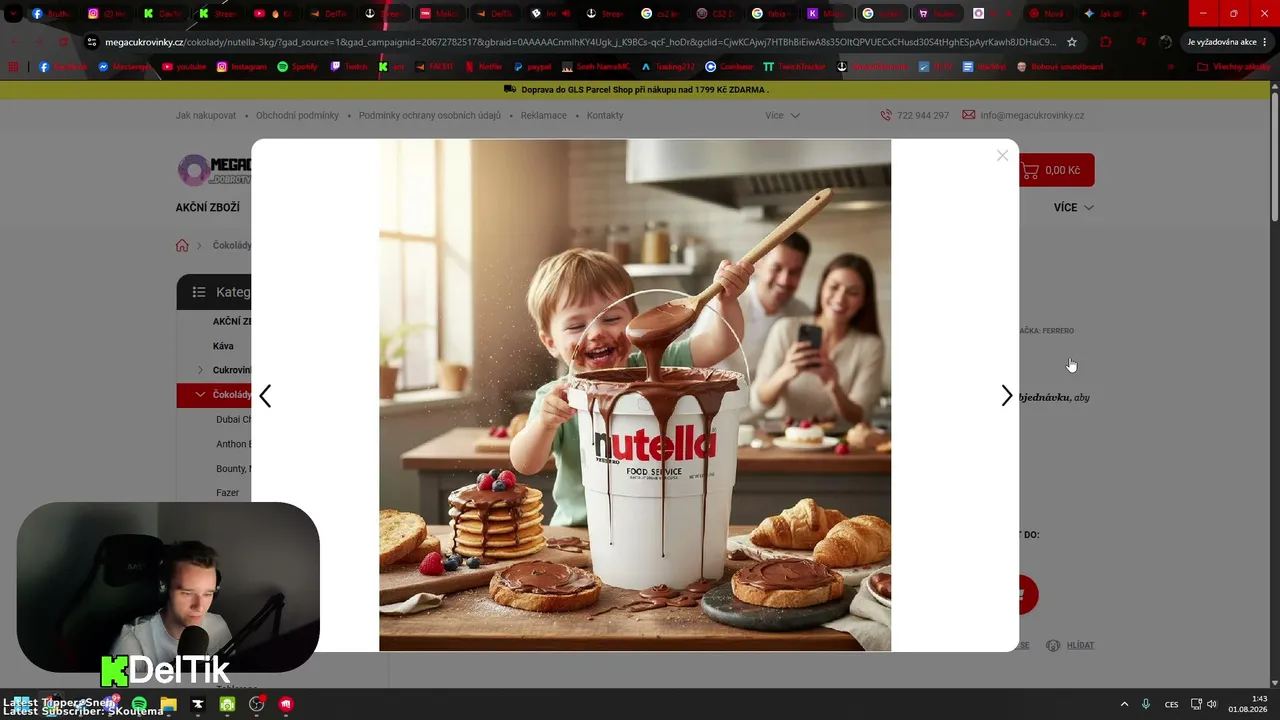
Task: Email info@megacukrovinky.cz
Action: coord(1023,115)
